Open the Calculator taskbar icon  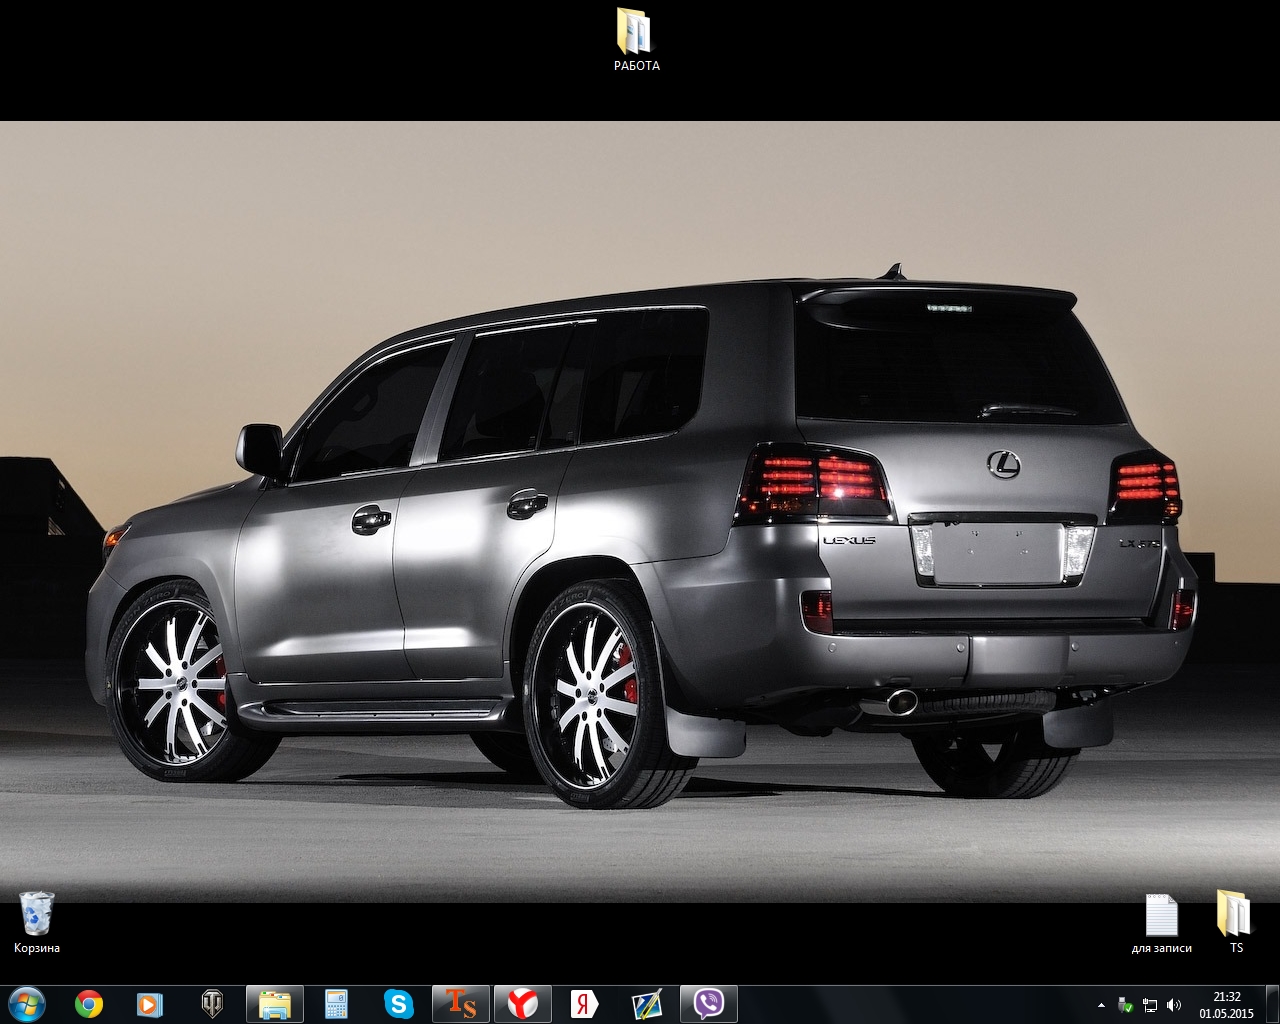tap(337, 1003)
